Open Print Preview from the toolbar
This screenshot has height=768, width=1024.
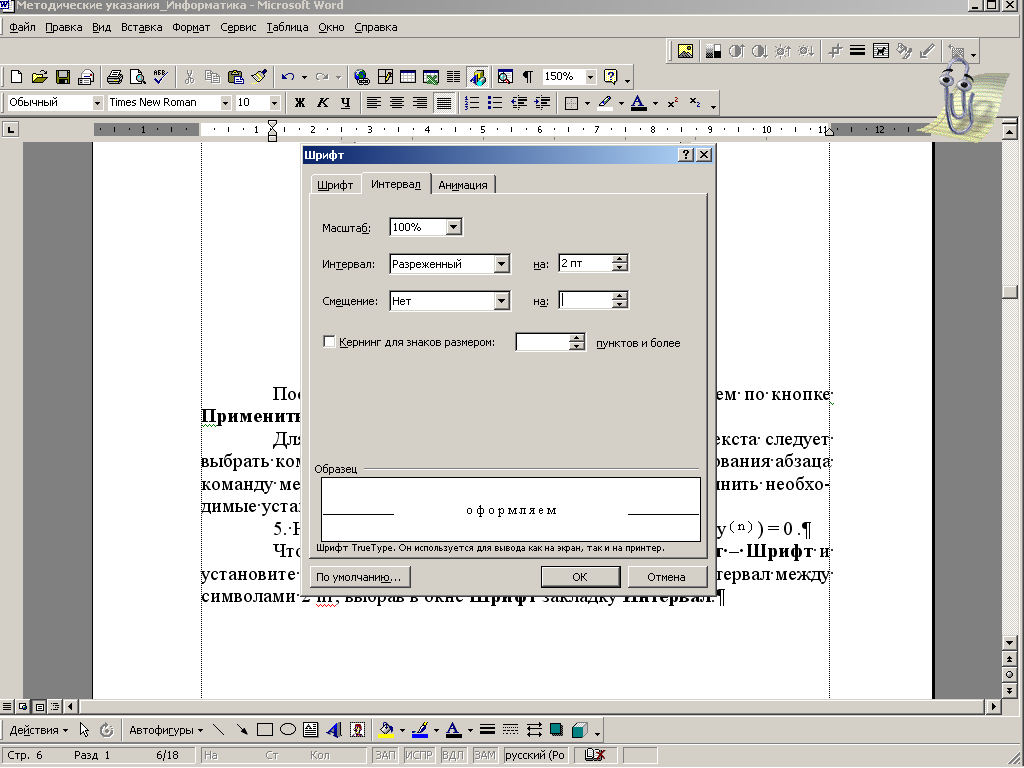tap(138, 77)
